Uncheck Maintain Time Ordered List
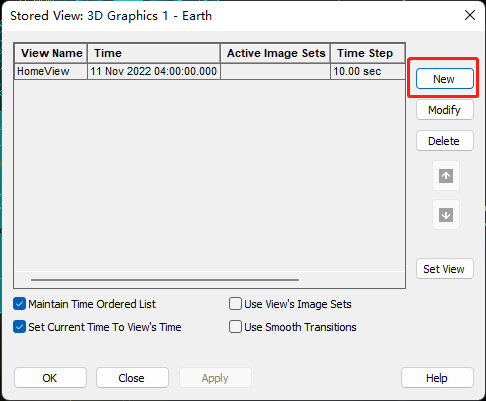 (x=19, y=304)
